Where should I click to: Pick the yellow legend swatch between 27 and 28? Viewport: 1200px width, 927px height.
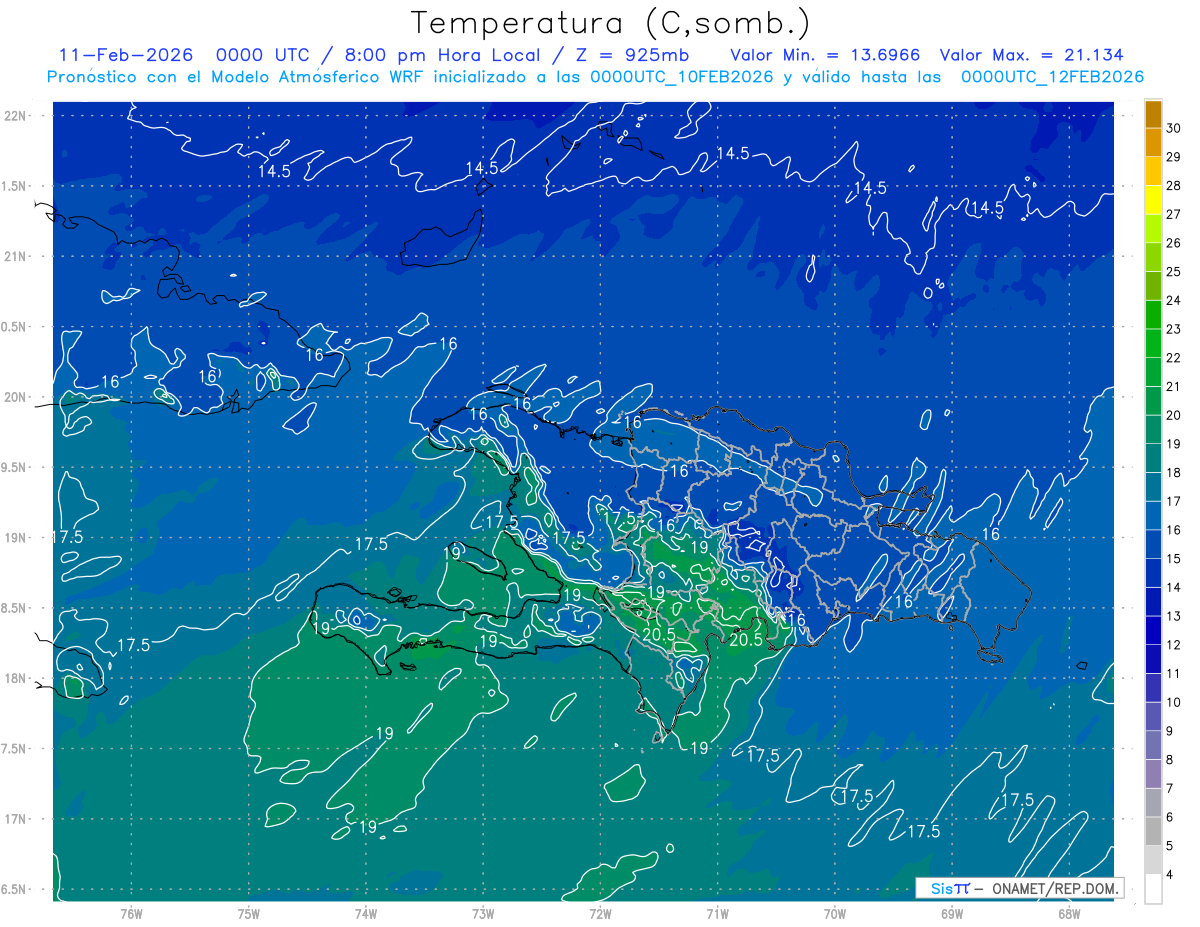[1153, 200]
